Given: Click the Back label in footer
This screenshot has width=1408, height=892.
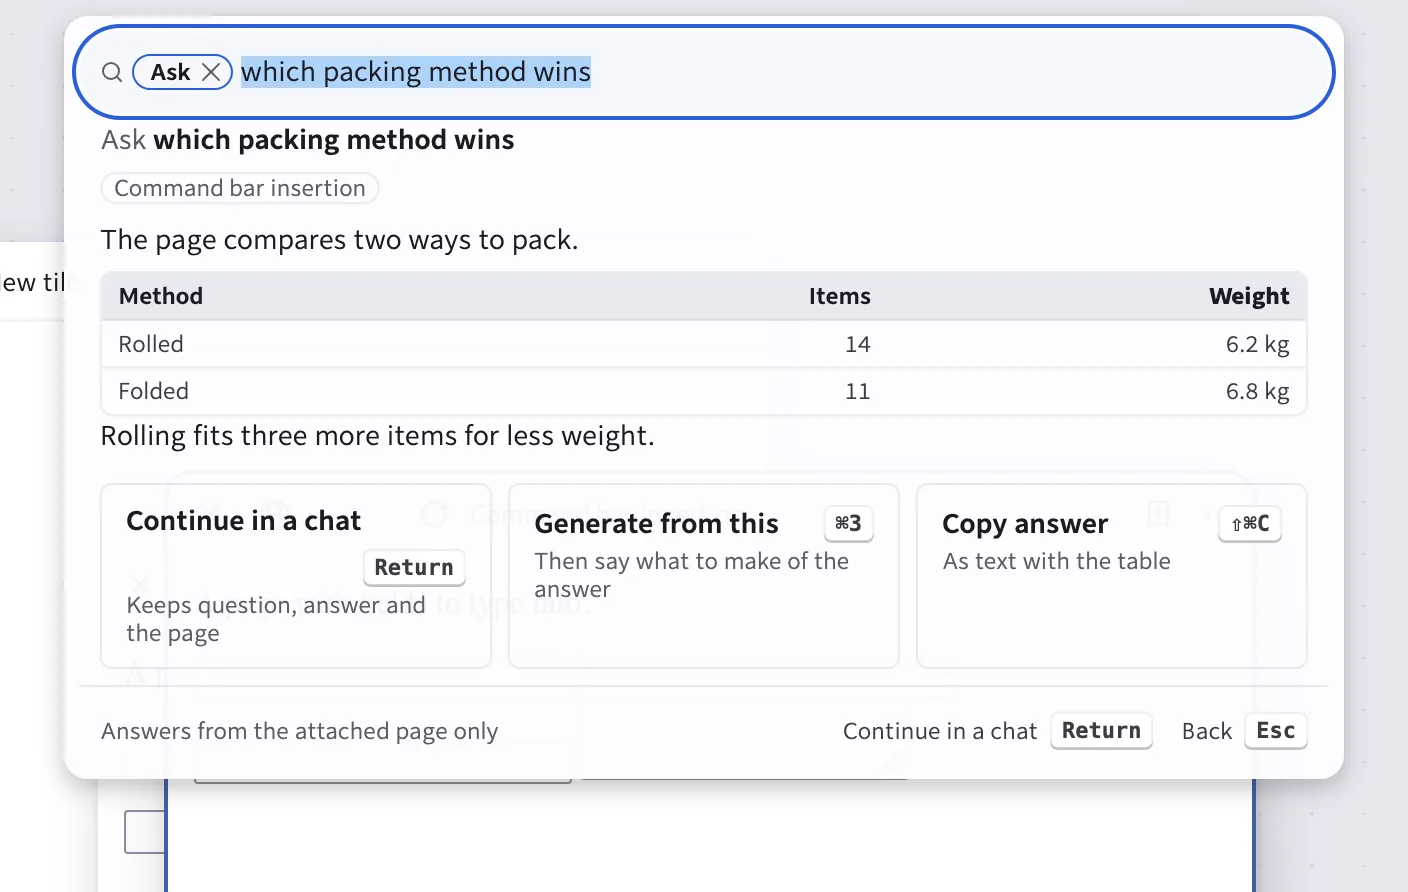Looking at the screenshot, I should coord(1207,731).
